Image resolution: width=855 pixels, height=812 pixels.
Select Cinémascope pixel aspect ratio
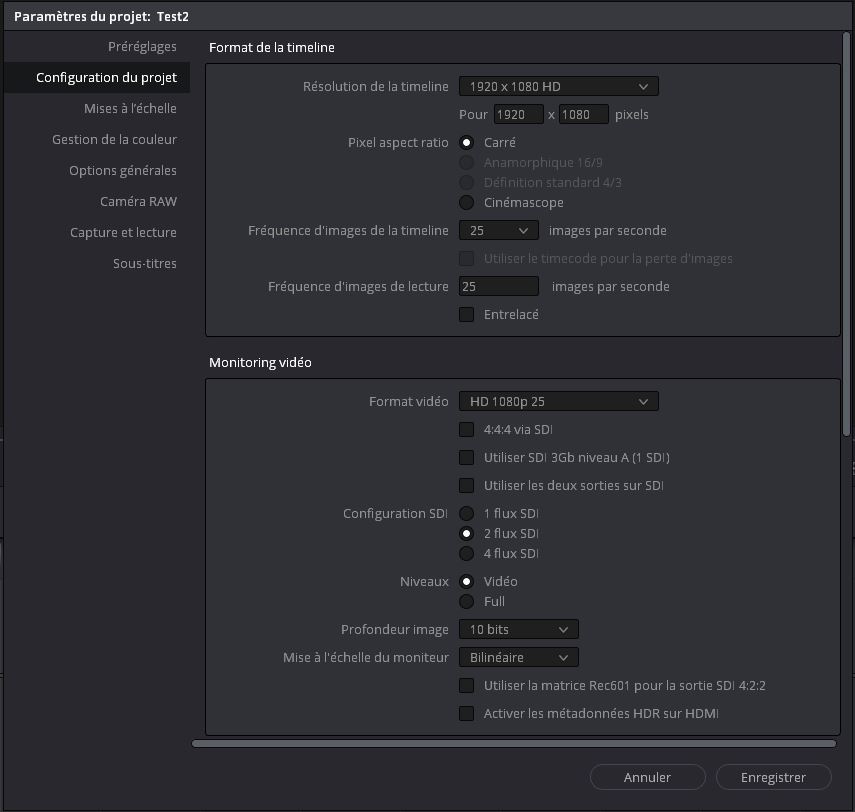click(466, 203)
